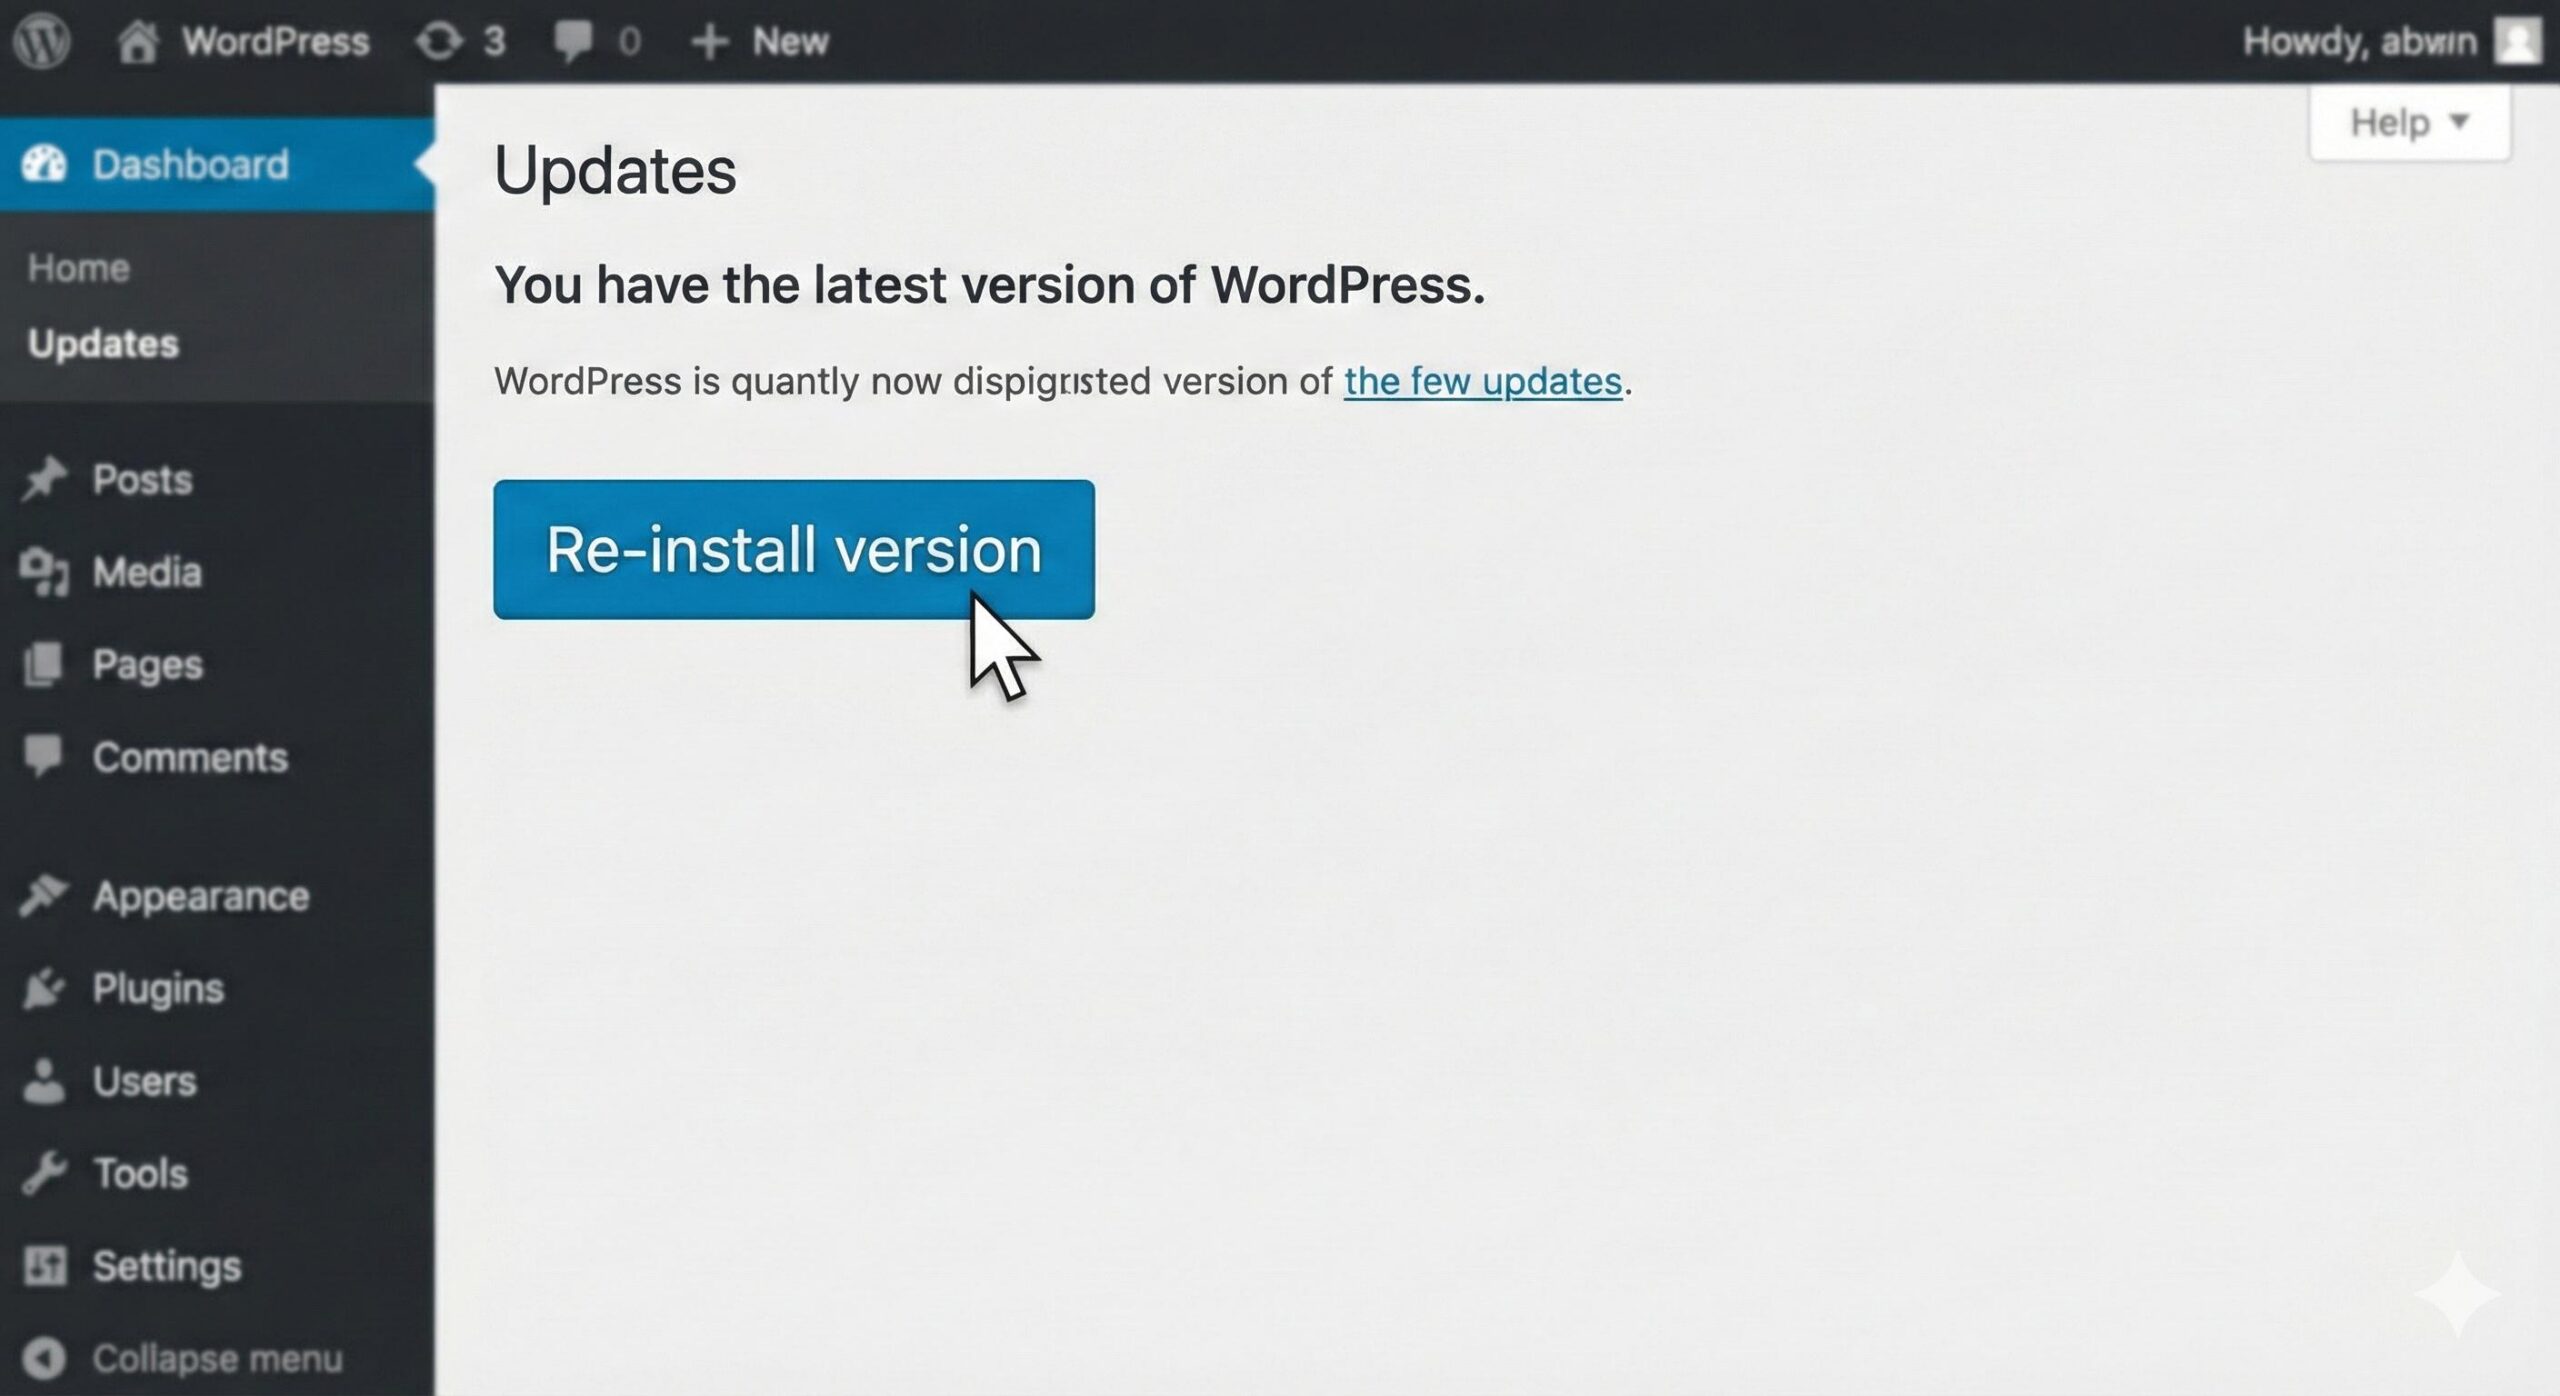The height and width of the screenshot is (1396, 2560).
Task: Open Media via camera-note icon
Action: 45,570
